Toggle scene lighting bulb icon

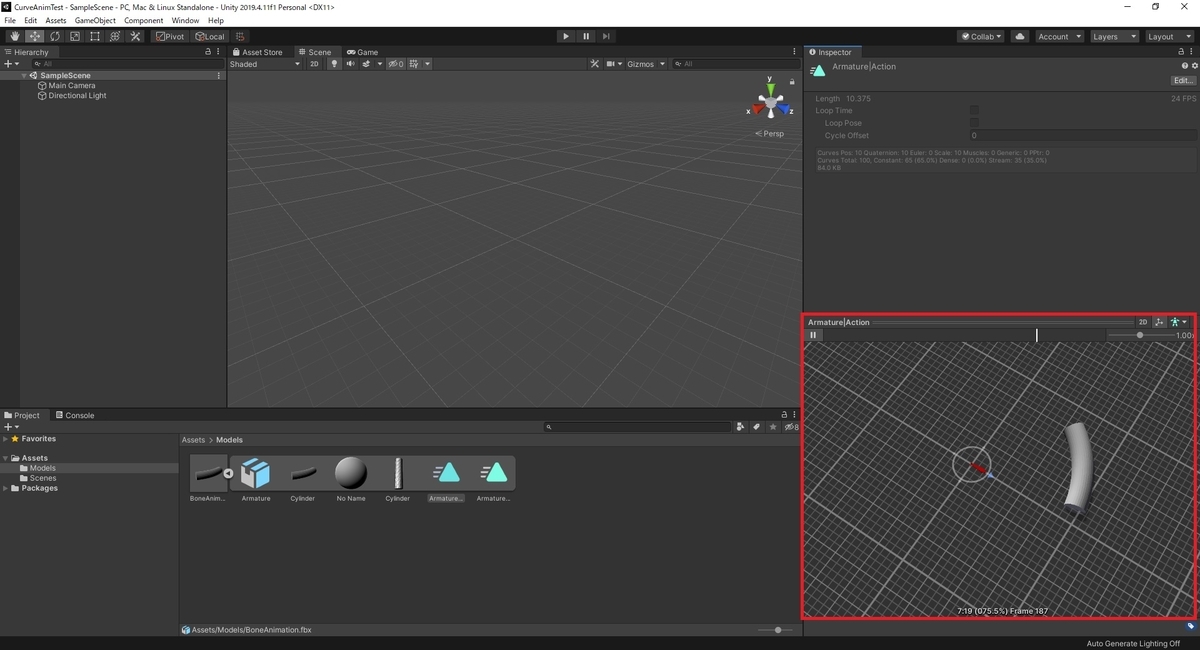pyautogui.click(x=335, y=64)
